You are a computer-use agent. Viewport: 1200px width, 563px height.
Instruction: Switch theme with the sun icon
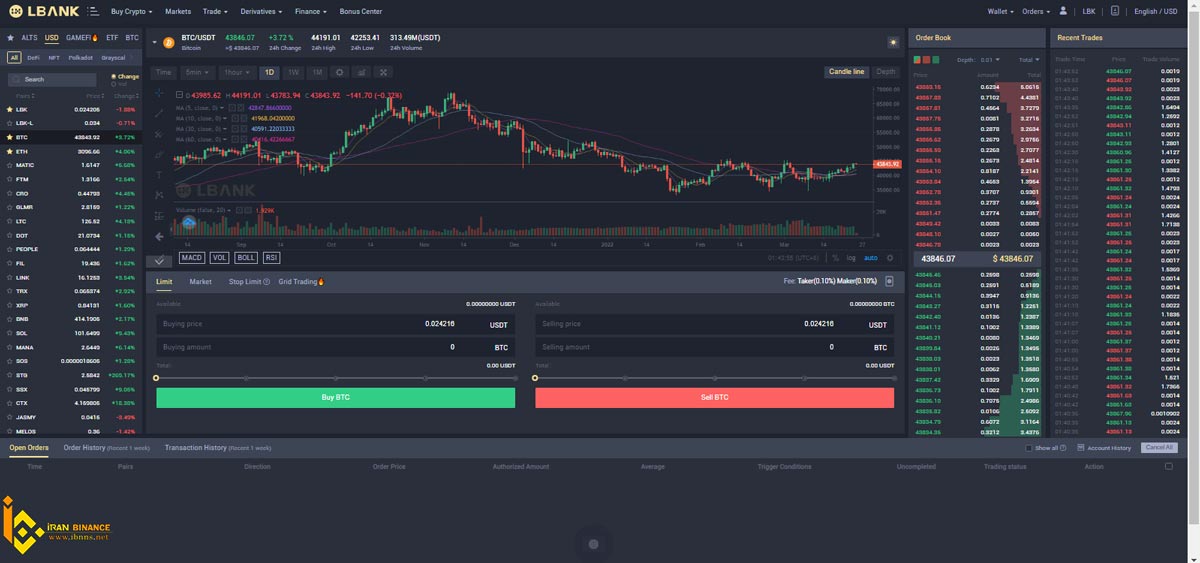pyautogui.click(x=893, y=42)
